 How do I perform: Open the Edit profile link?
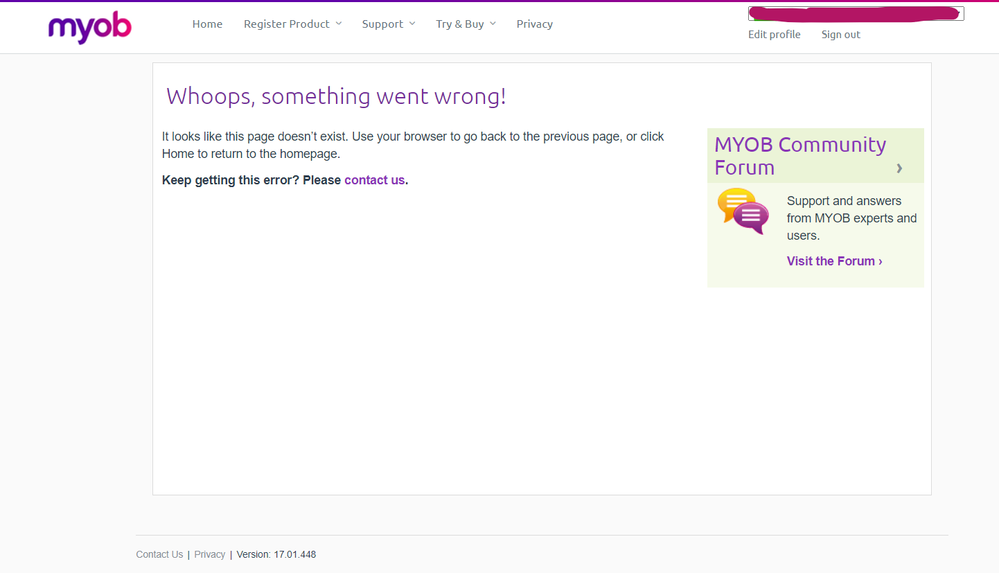click(774, 34)
